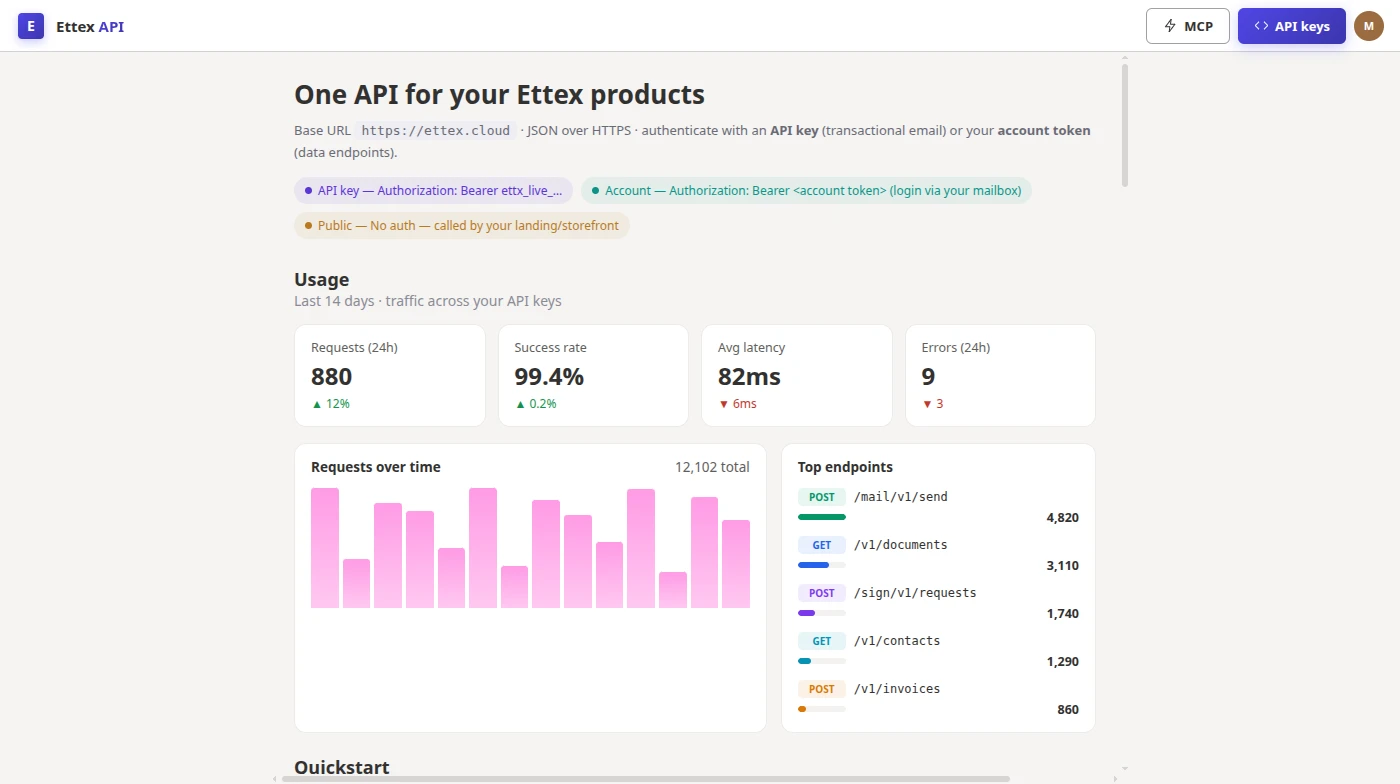
Task: Click the Ettex API title
Action: (x=90, y=27)
